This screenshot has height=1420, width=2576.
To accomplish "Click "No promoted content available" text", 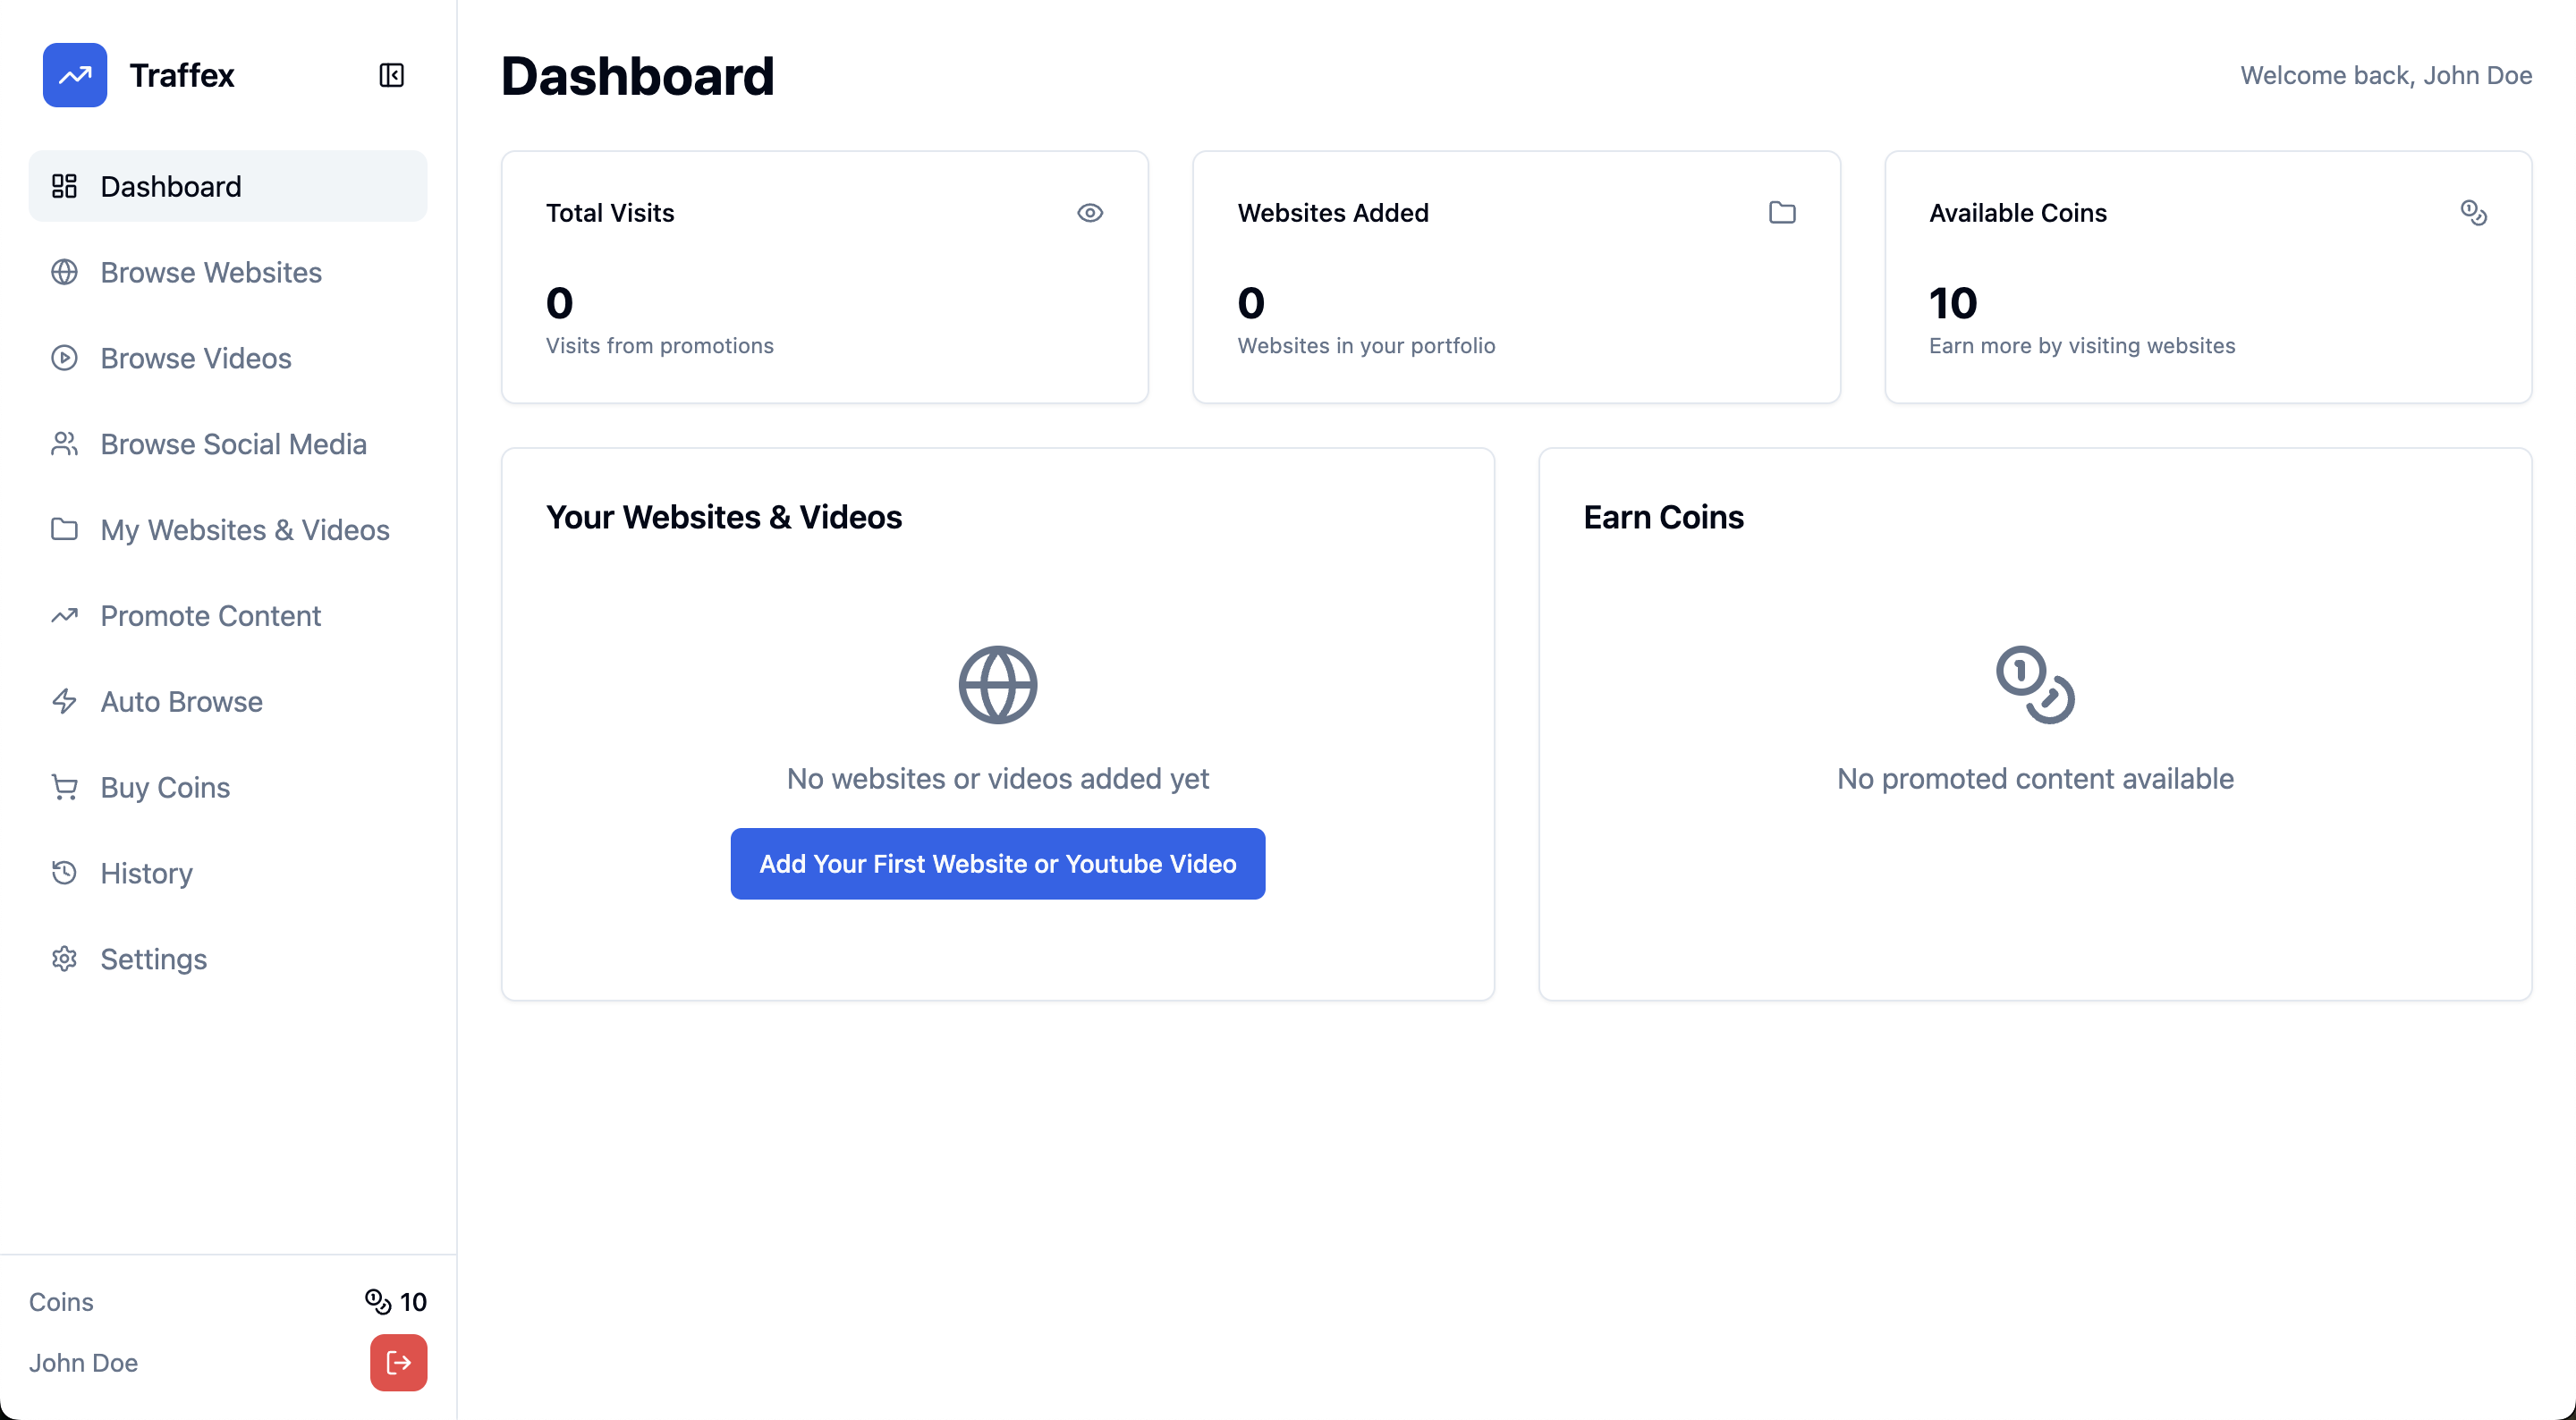I will [2036, 779].
